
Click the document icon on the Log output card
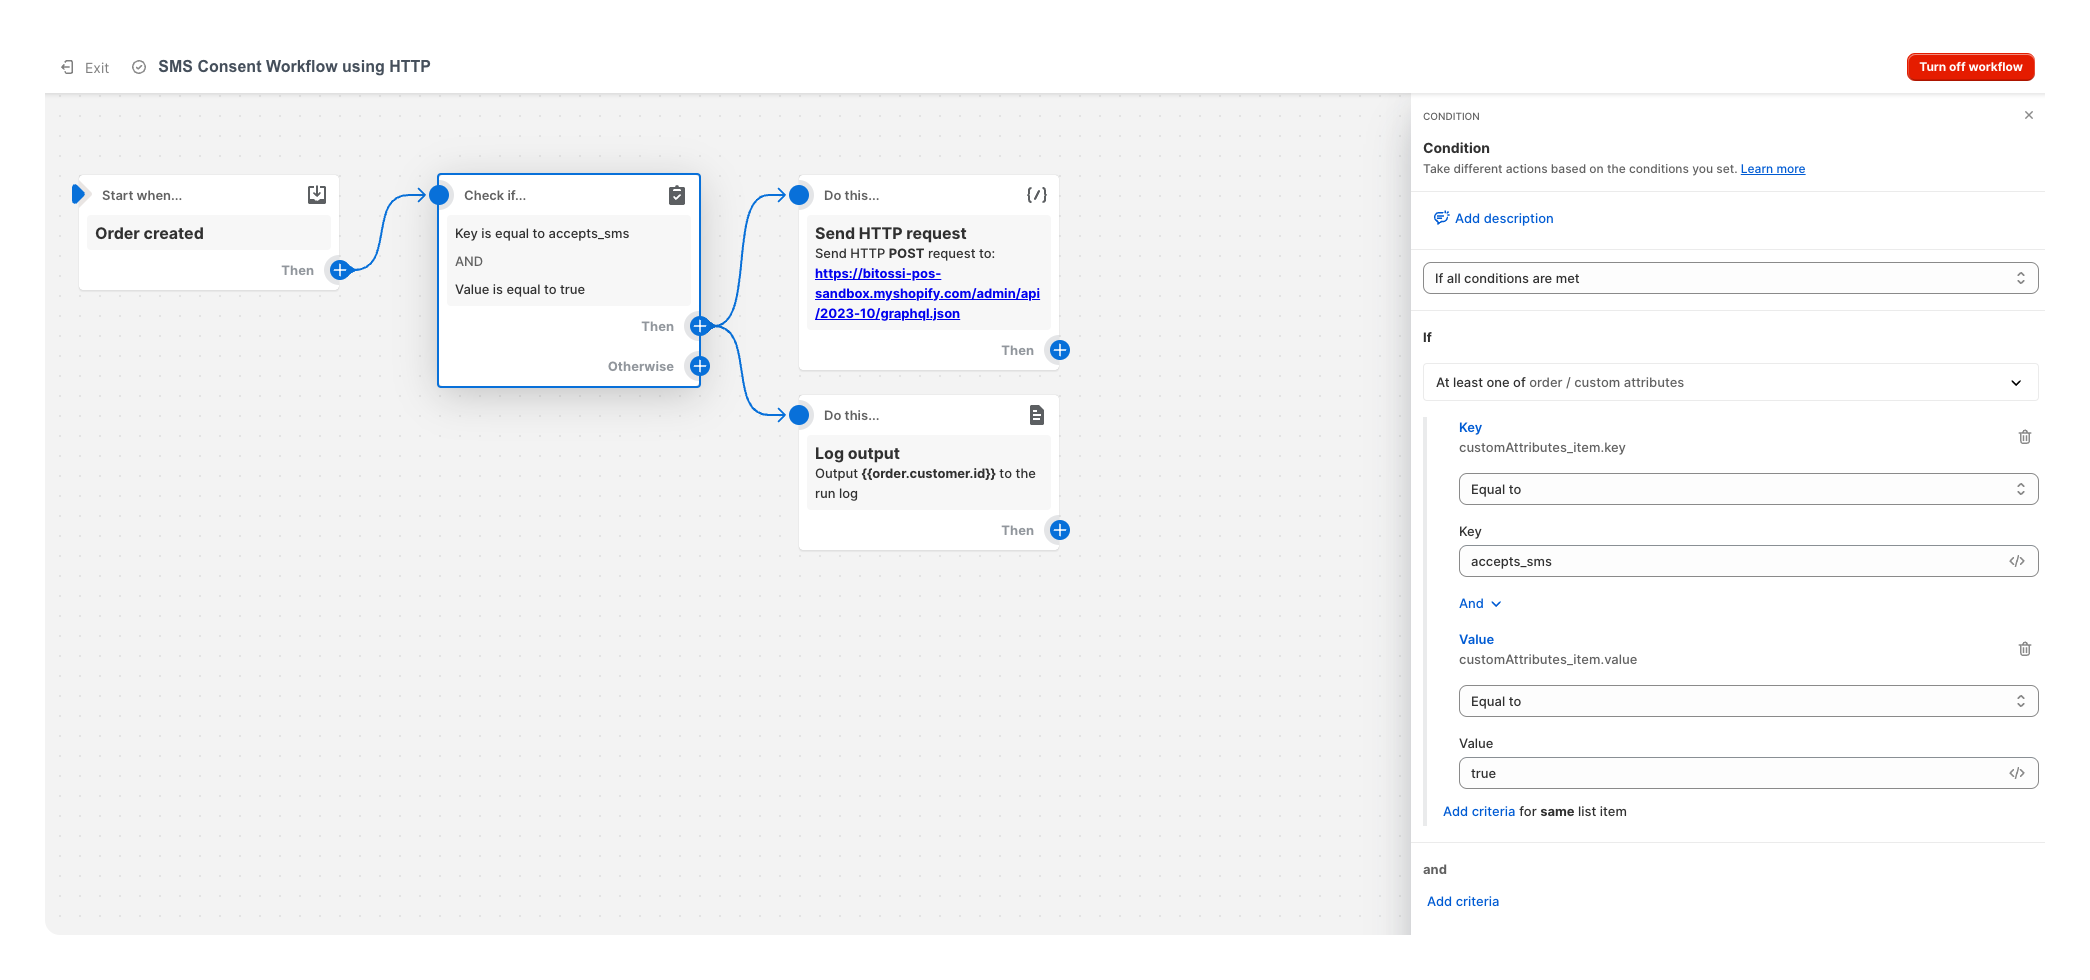click(1037, 414)
